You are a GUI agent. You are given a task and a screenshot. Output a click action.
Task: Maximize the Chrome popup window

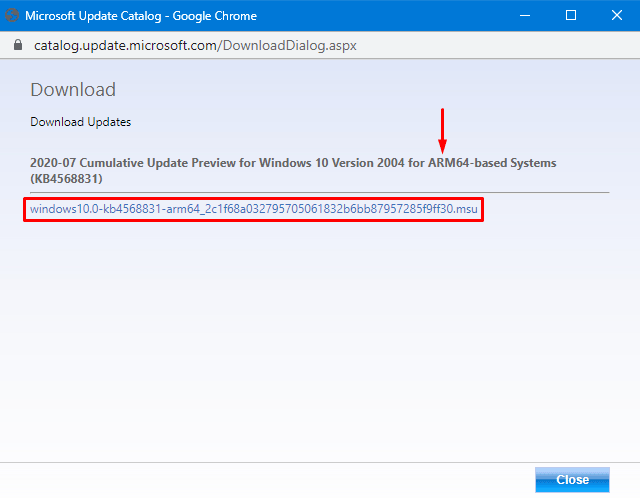click(570, 16)
